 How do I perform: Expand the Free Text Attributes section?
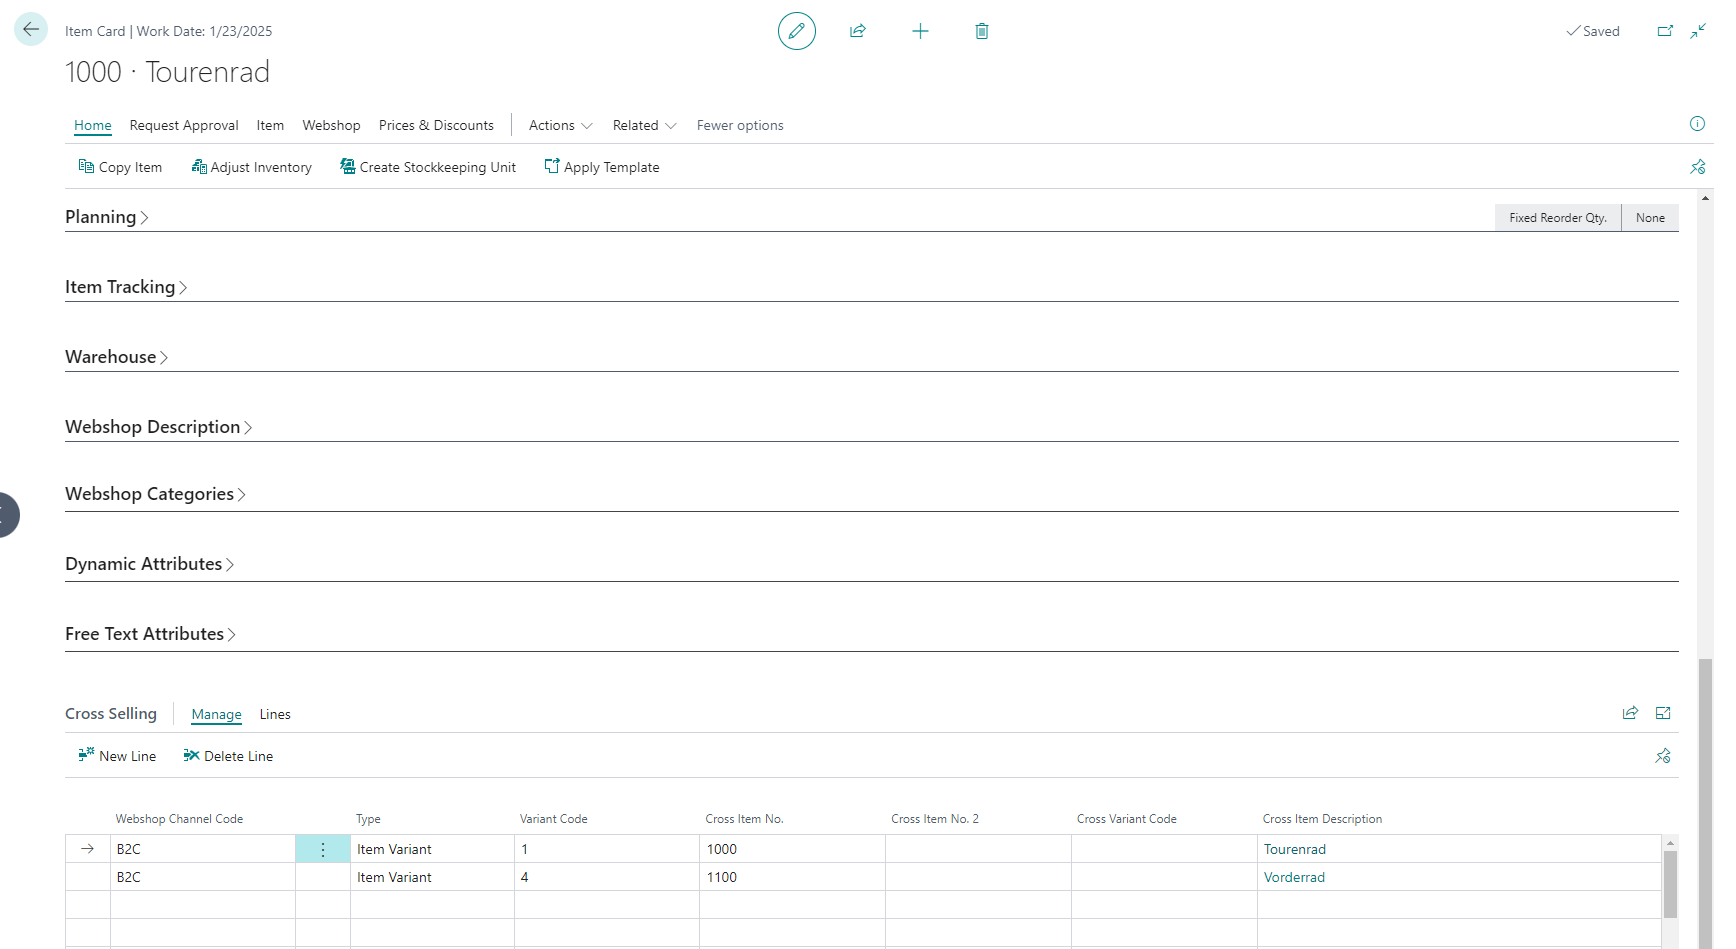[x=151, y=634]
